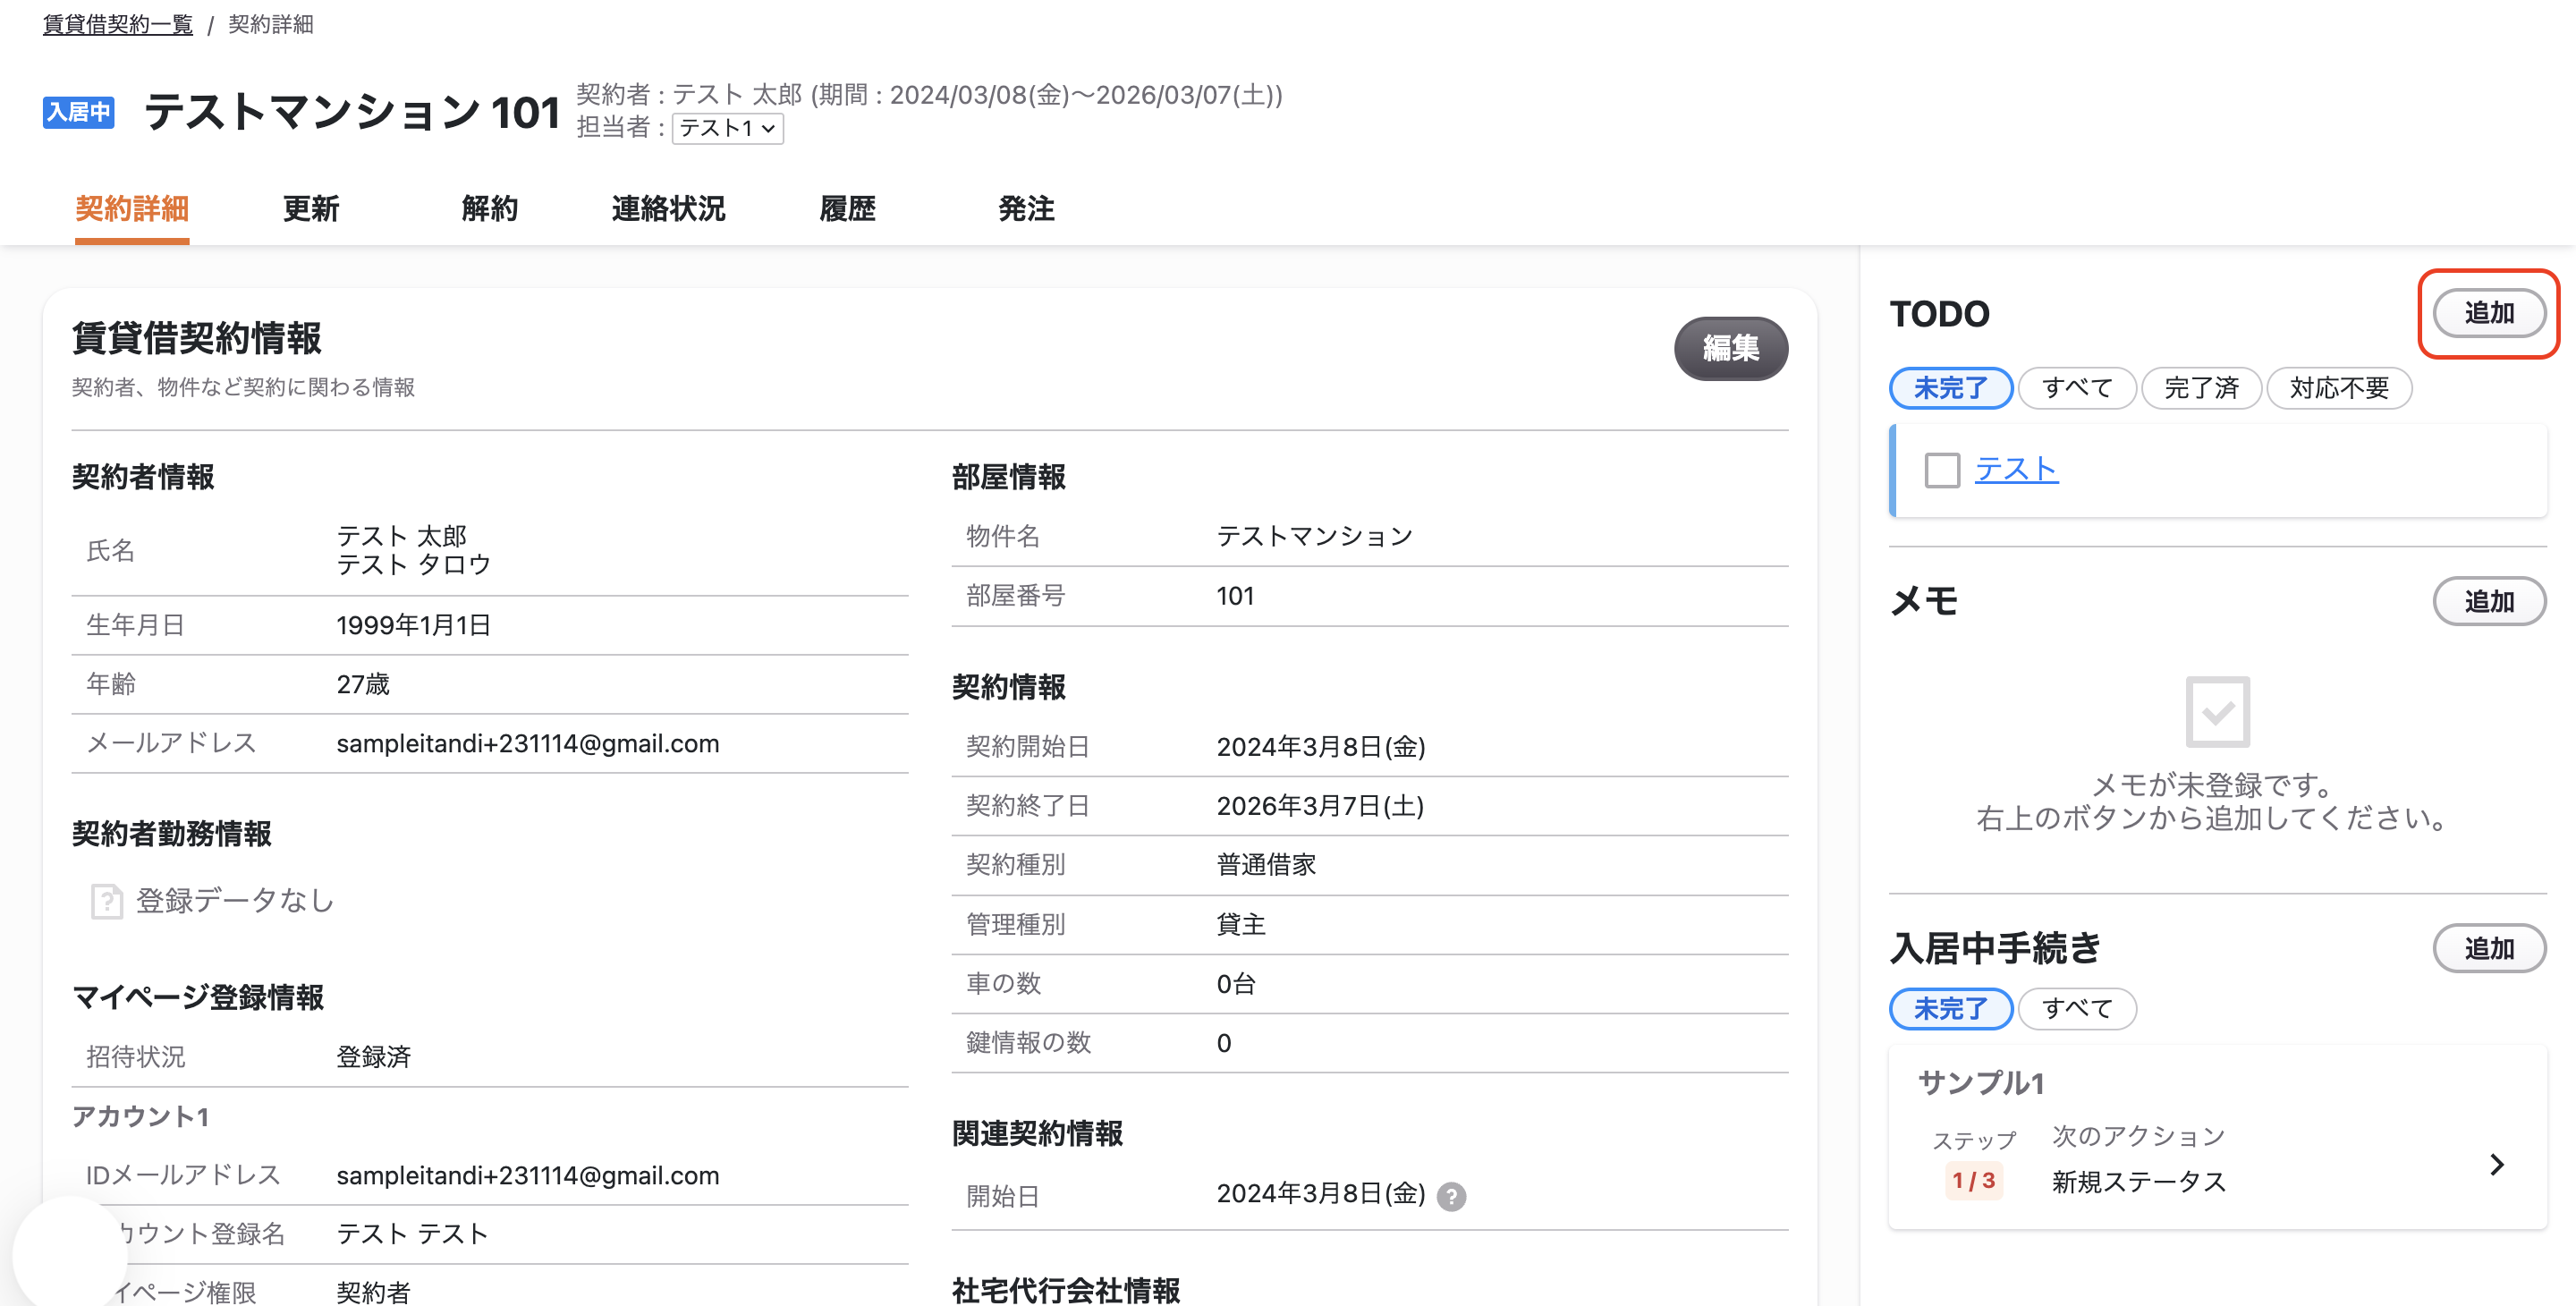This screenshot has height=1306, width=2576.
Task: Click the アカウント登録名 value テスト テスト
Action: 411,1235
